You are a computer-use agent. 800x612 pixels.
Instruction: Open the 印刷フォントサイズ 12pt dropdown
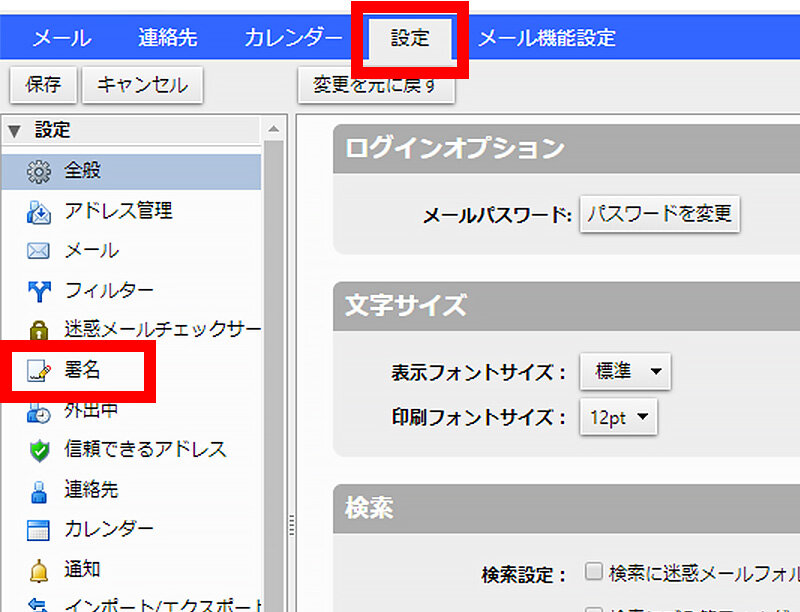(x=618, y=417)
